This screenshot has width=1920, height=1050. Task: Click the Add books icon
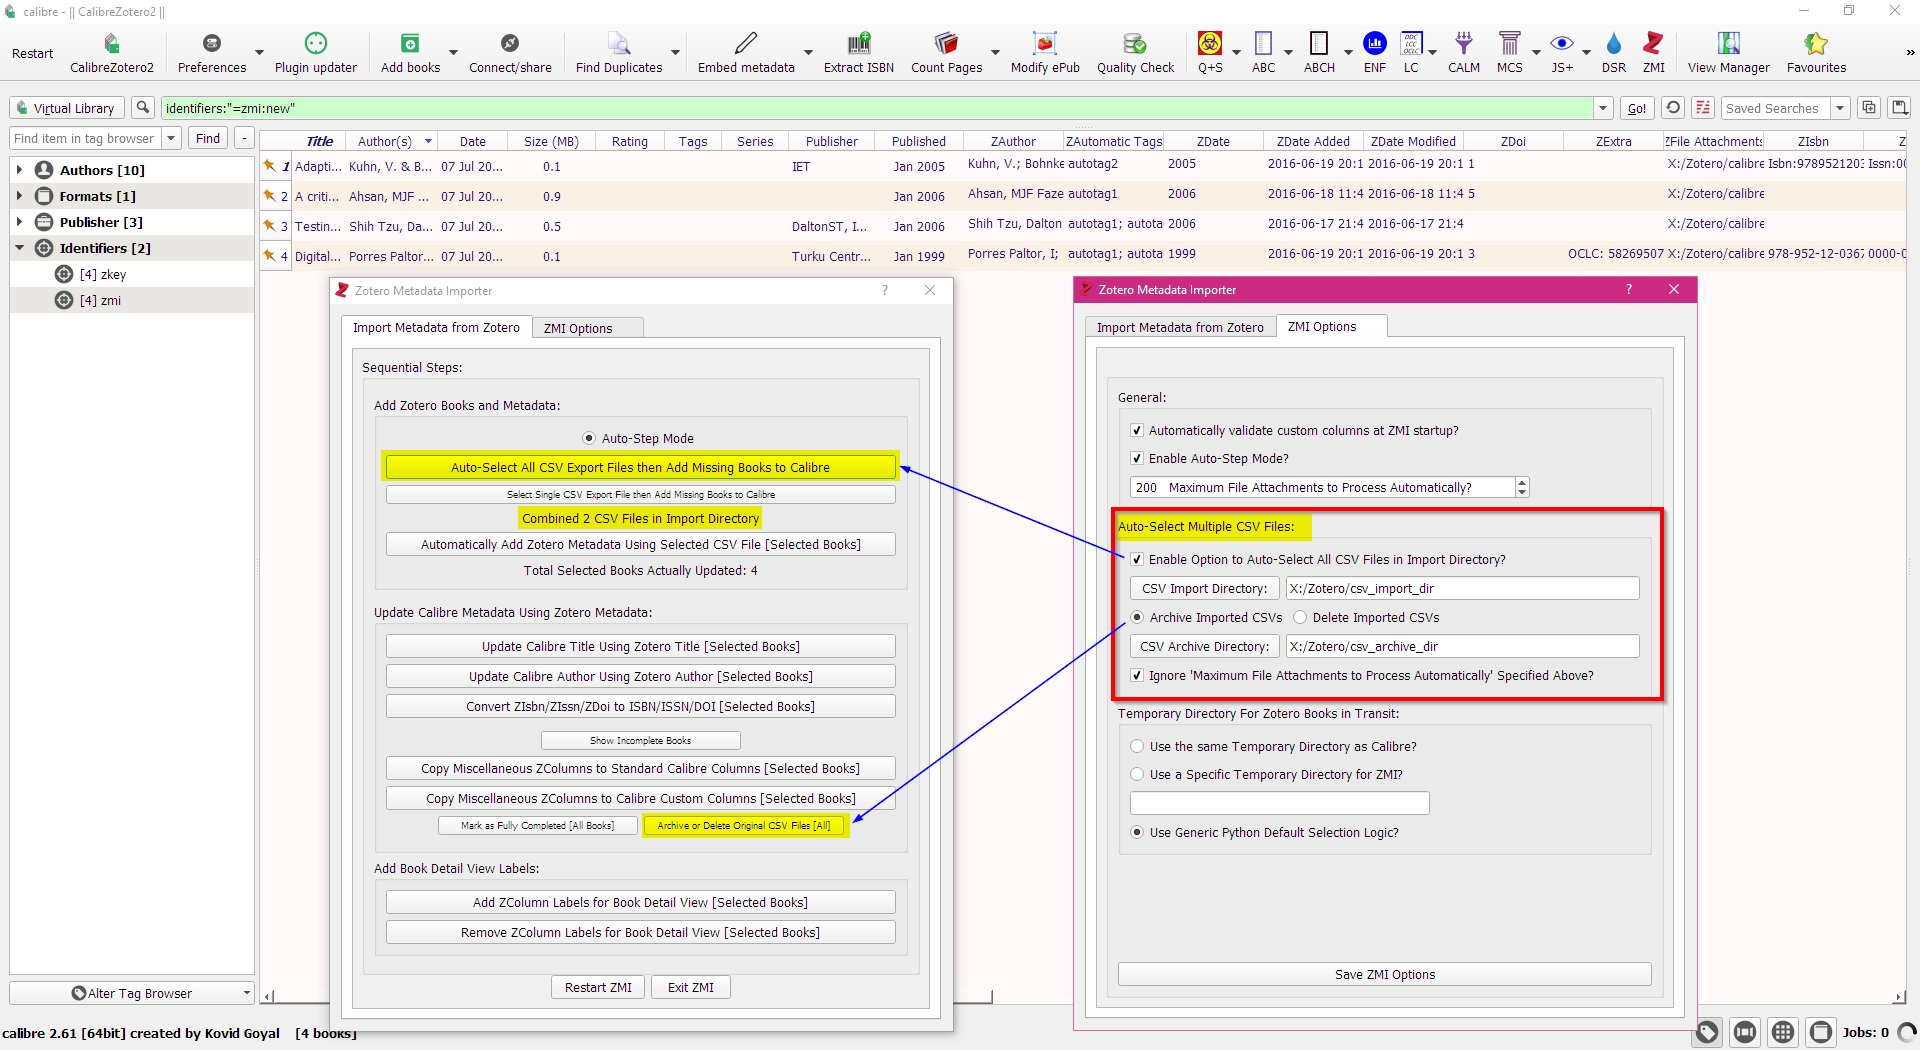[410, 44]
